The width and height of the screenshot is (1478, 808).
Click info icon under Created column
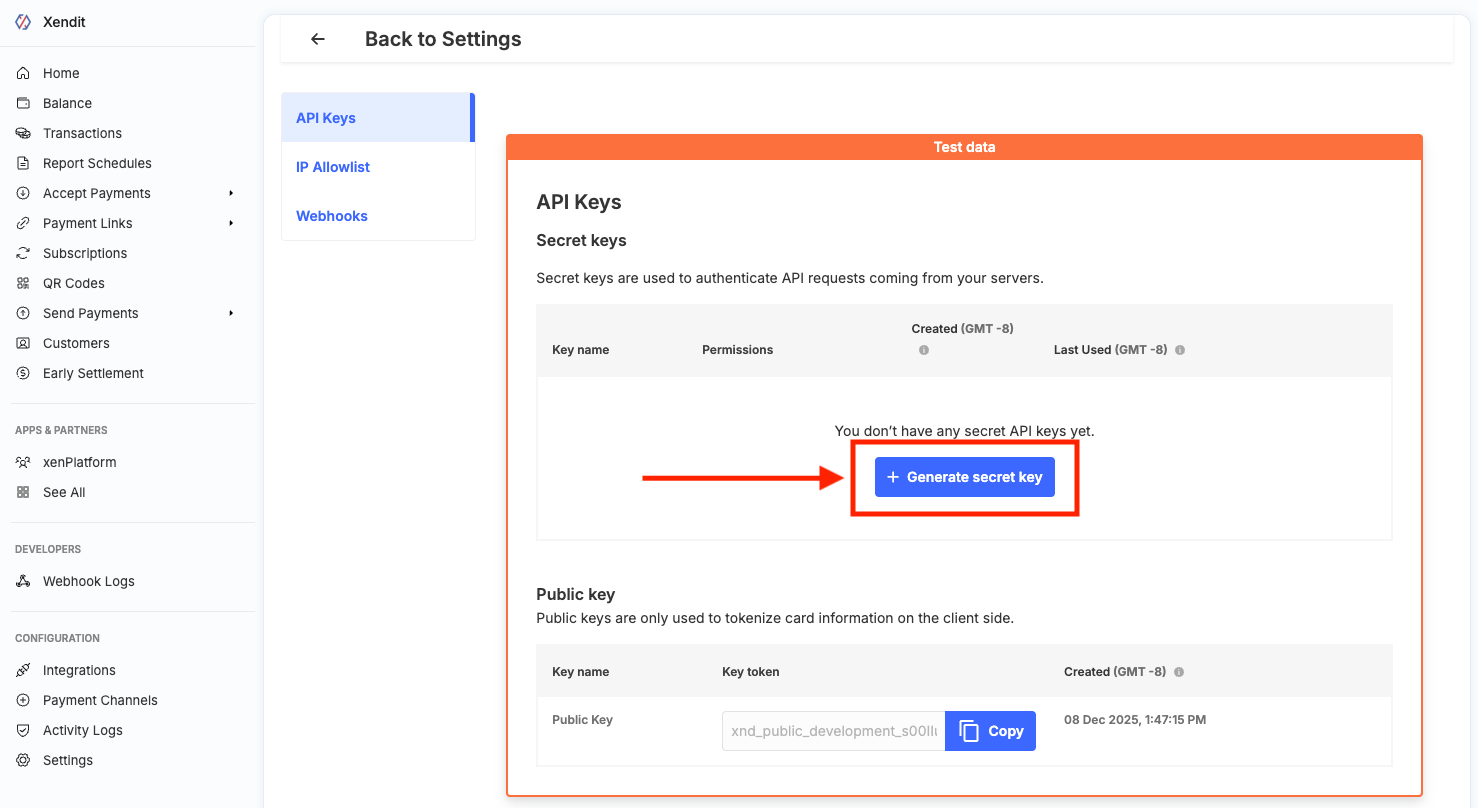(924, 350)
